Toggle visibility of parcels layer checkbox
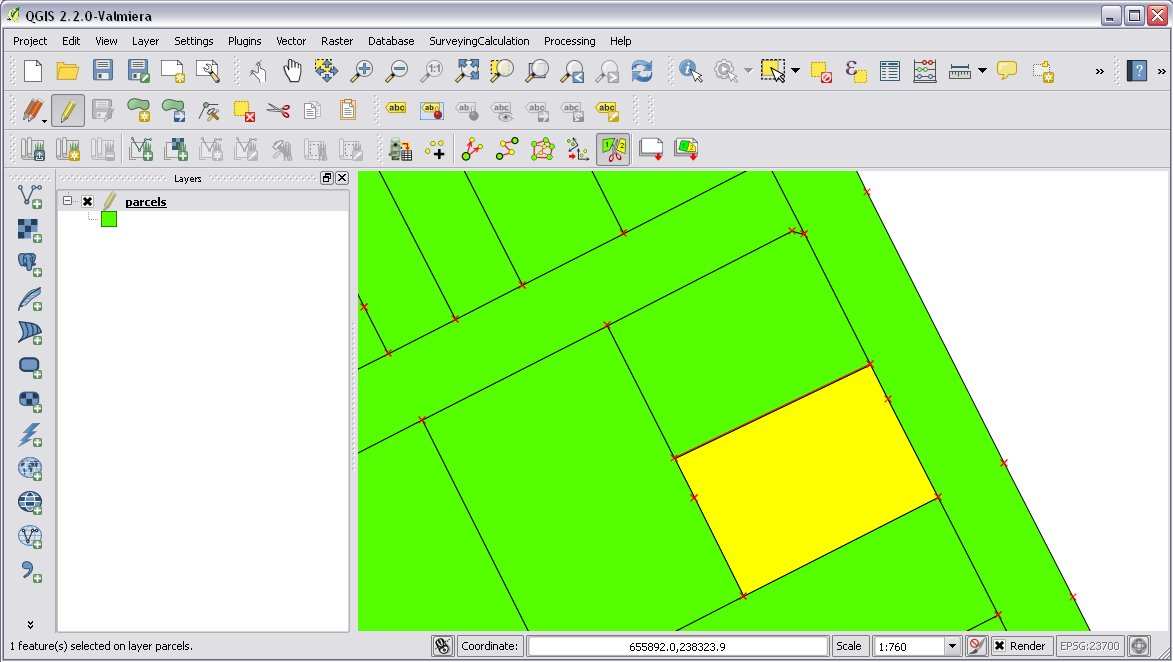The height and width of the screenshot is (662, 1173). pyautogui.click(x=88, y=202)
